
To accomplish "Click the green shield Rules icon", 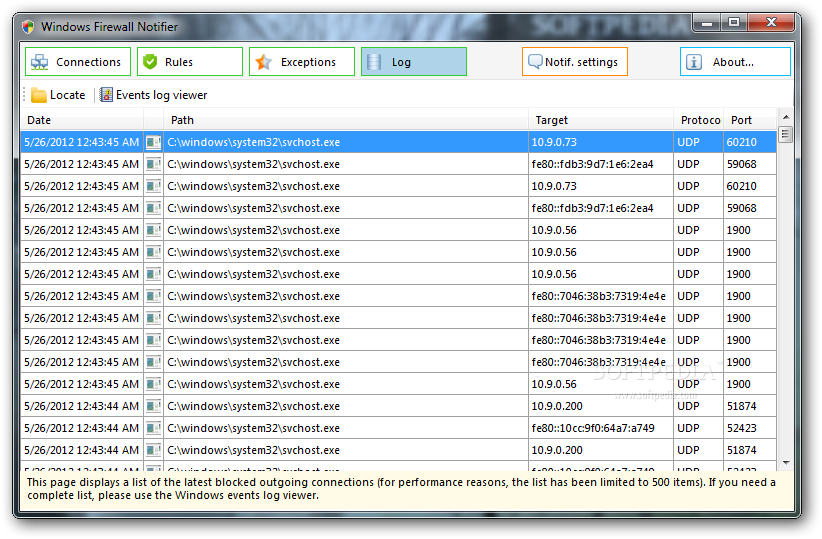I will point(150,61).
